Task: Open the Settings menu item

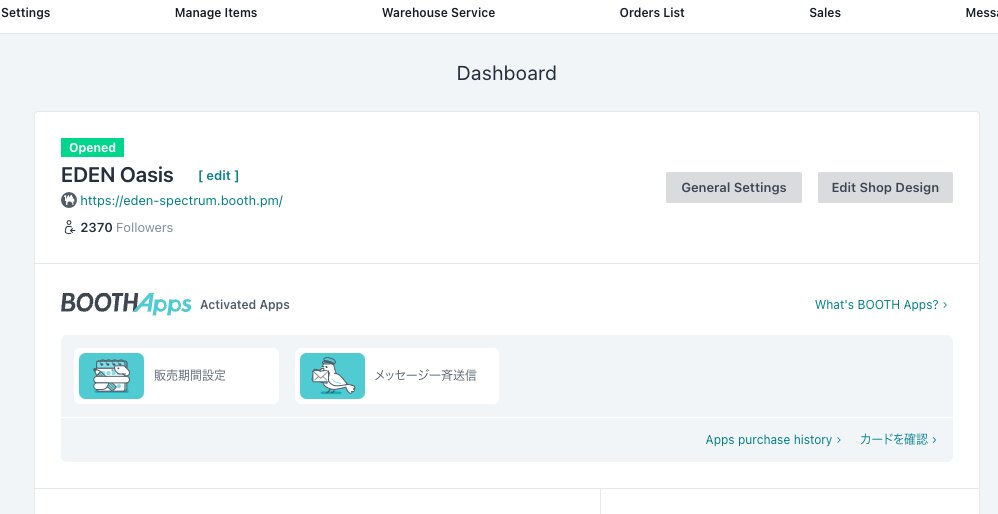Action: tap(25, 13)
